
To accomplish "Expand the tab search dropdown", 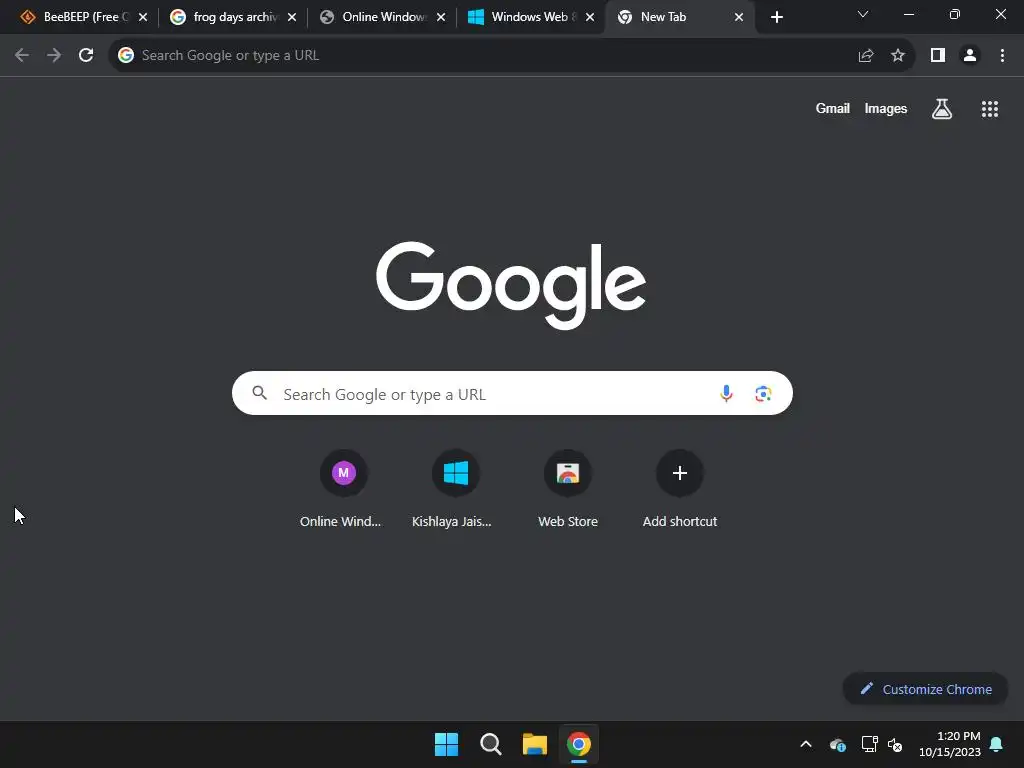I will [x=863, y=14].
